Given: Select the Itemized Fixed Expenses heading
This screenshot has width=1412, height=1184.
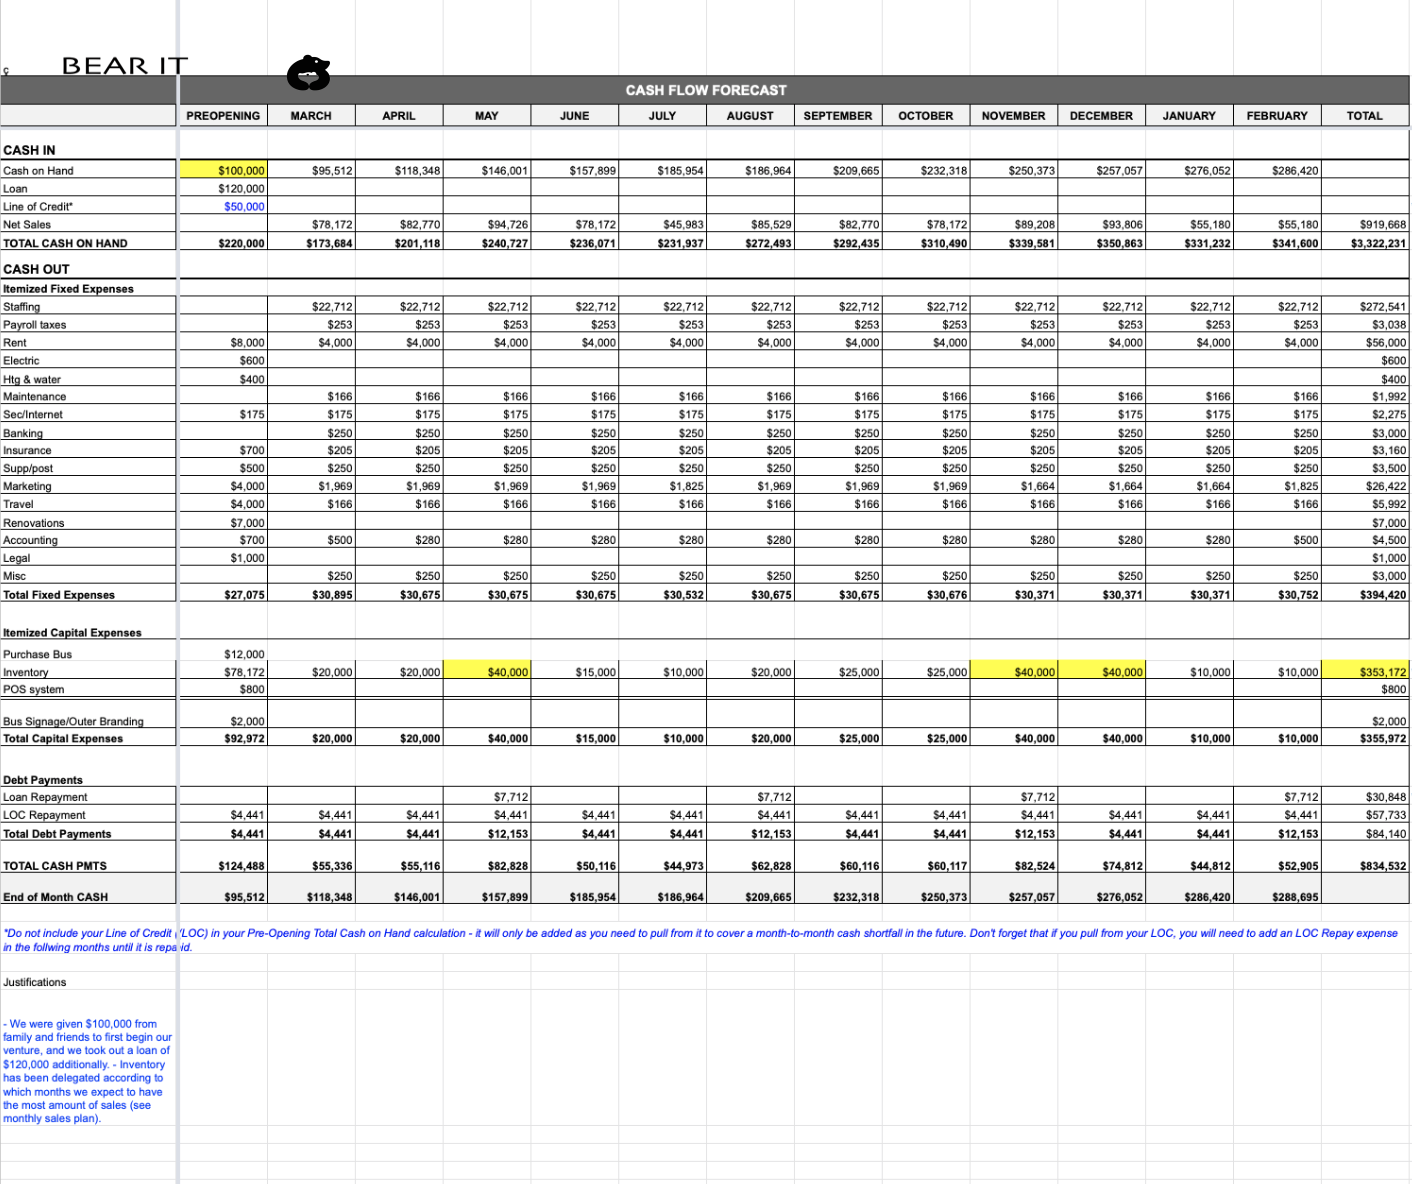Looking at the screenshot, I should (68, 289).
